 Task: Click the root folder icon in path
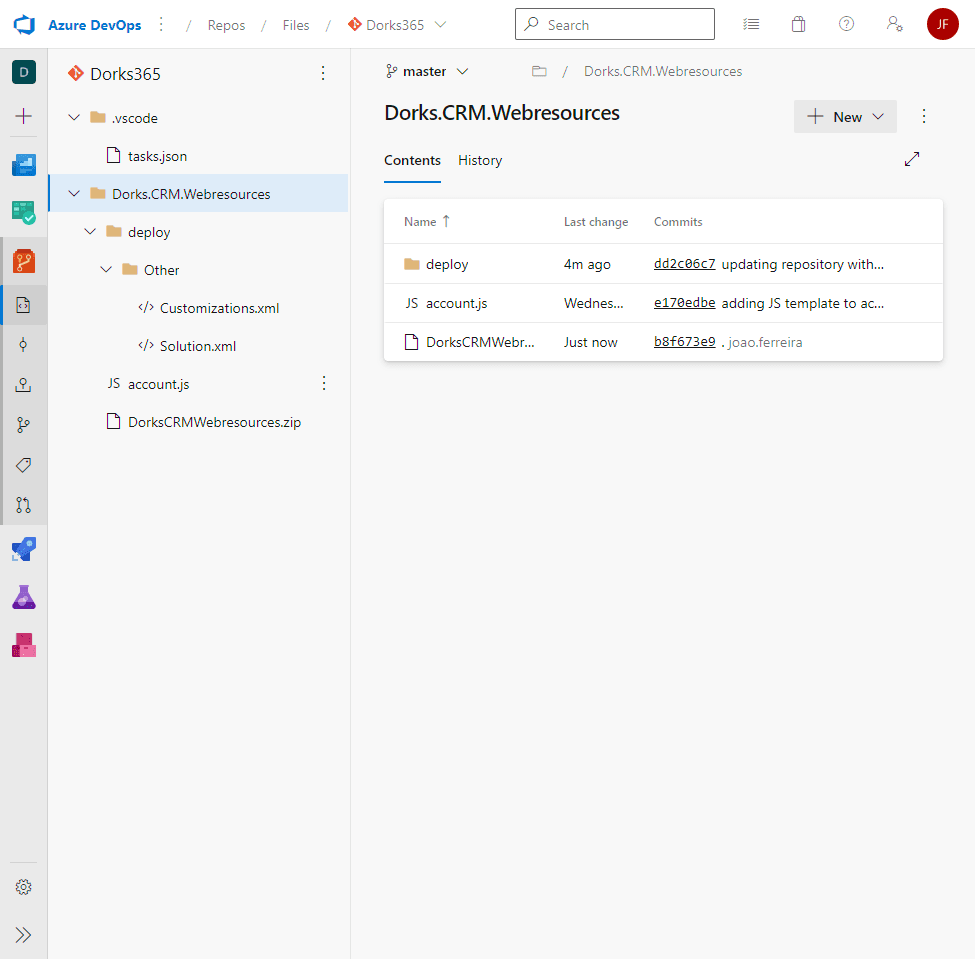pos(539,72)
